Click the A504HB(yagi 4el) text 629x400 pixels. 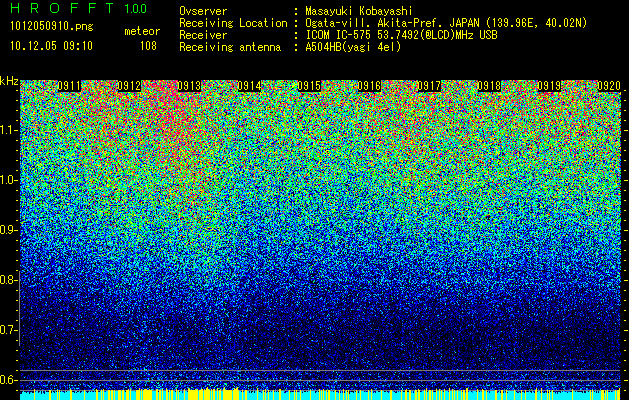[x=353, y=47]
